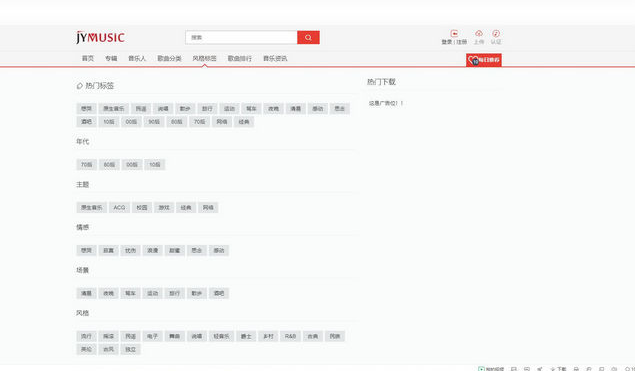Choose the 驾车 tag under 场景
This screenshot has height=371, width=635.
point(130,293)
